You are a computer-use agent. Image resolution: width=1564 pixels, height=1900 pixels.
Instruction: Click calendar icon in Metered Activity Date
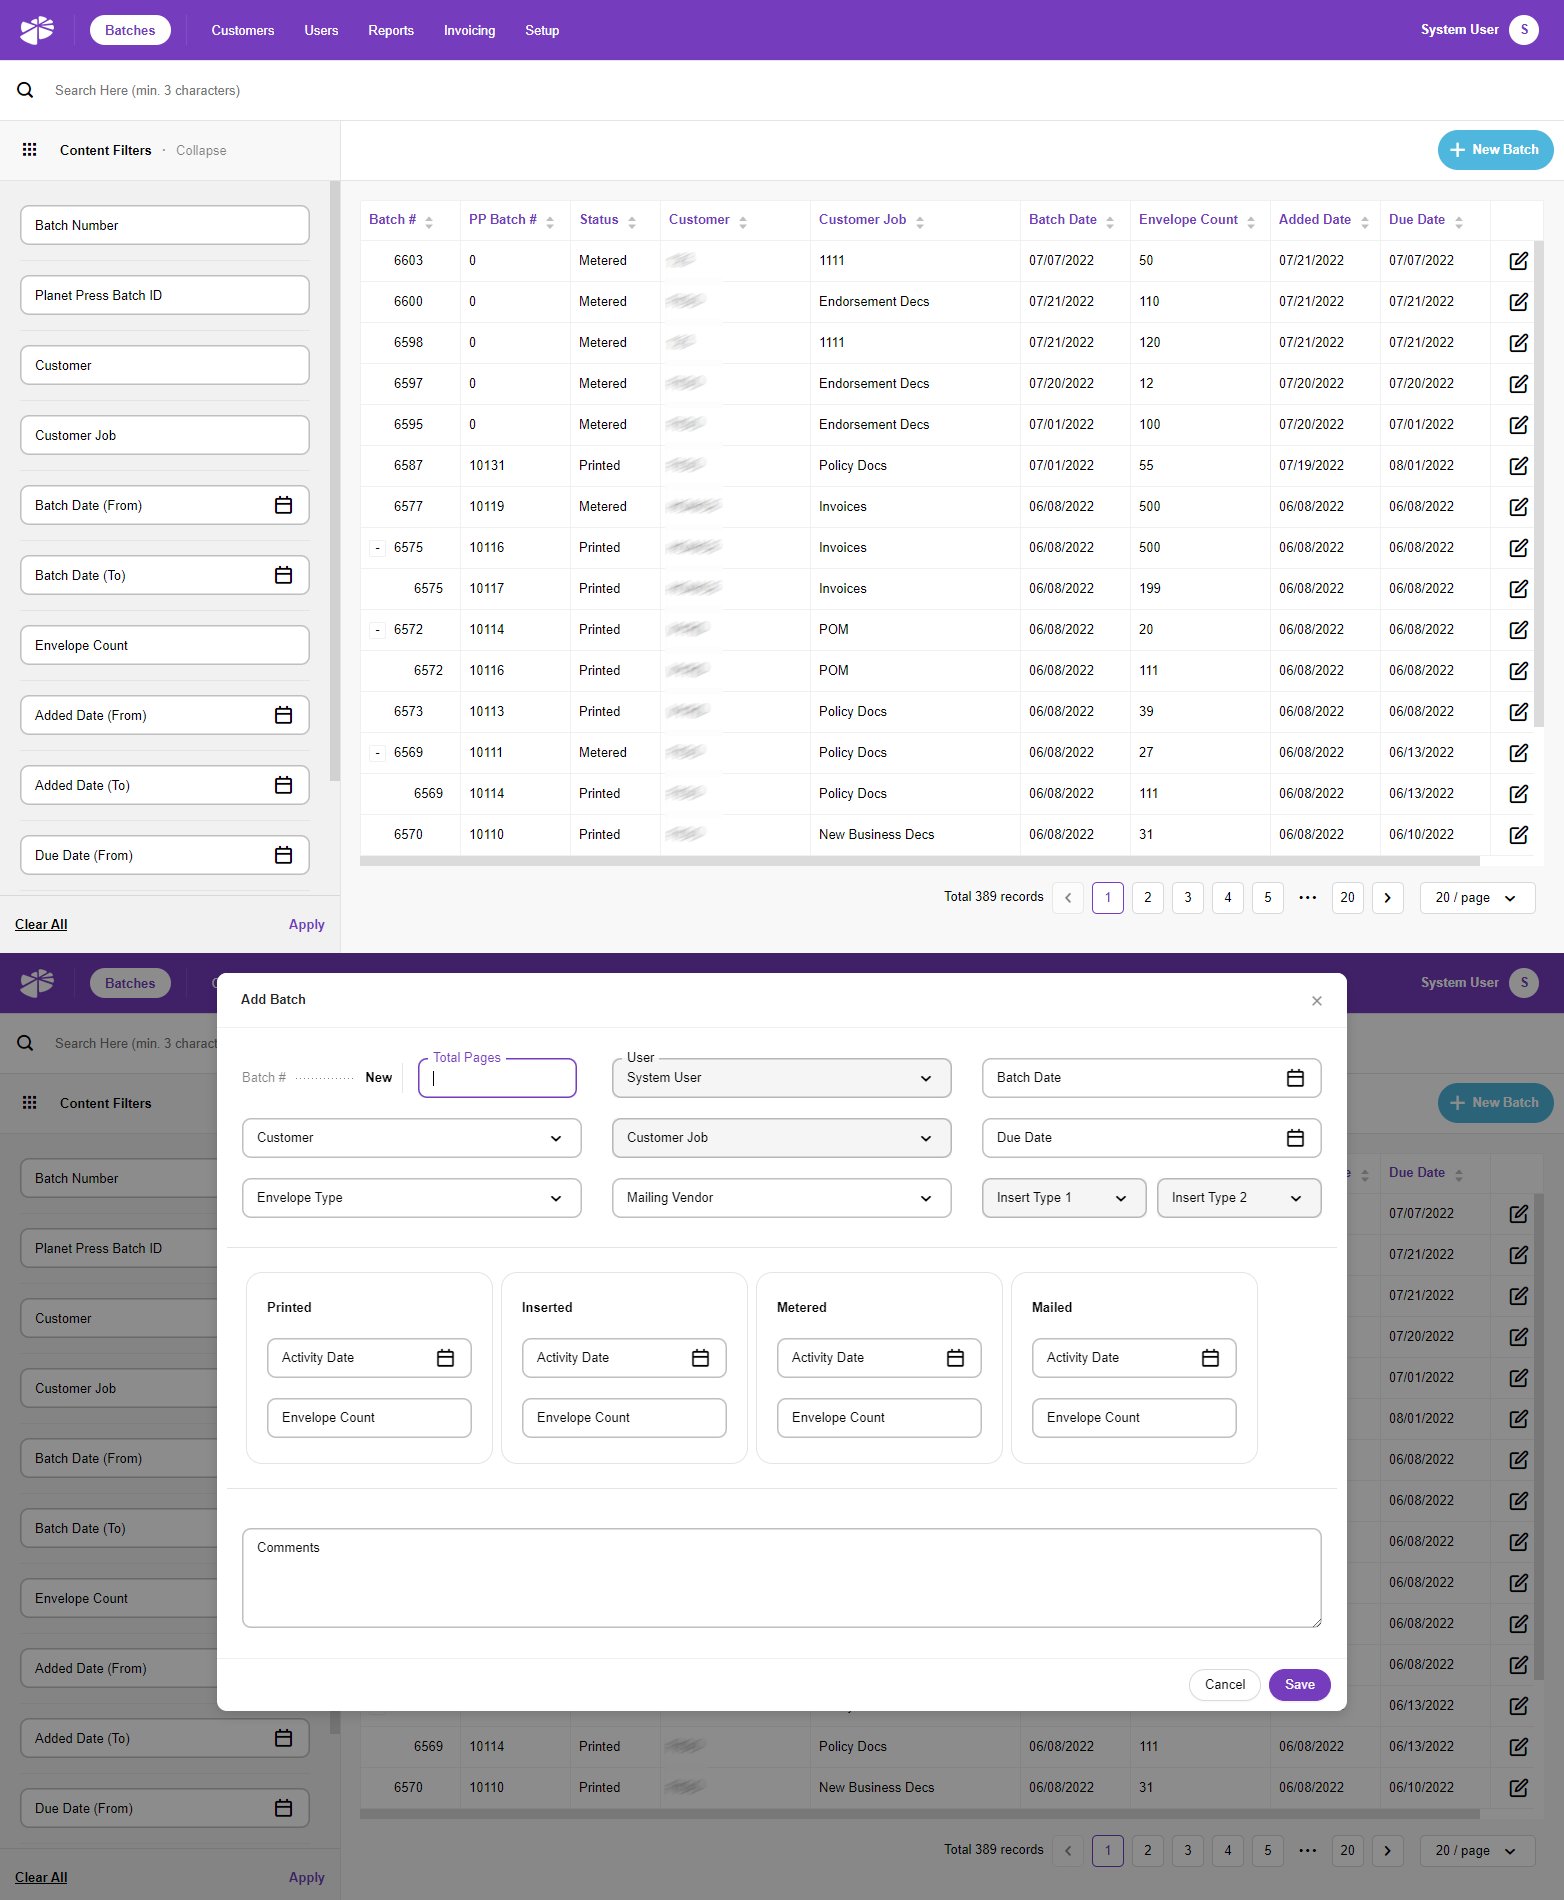[955, 1358]
